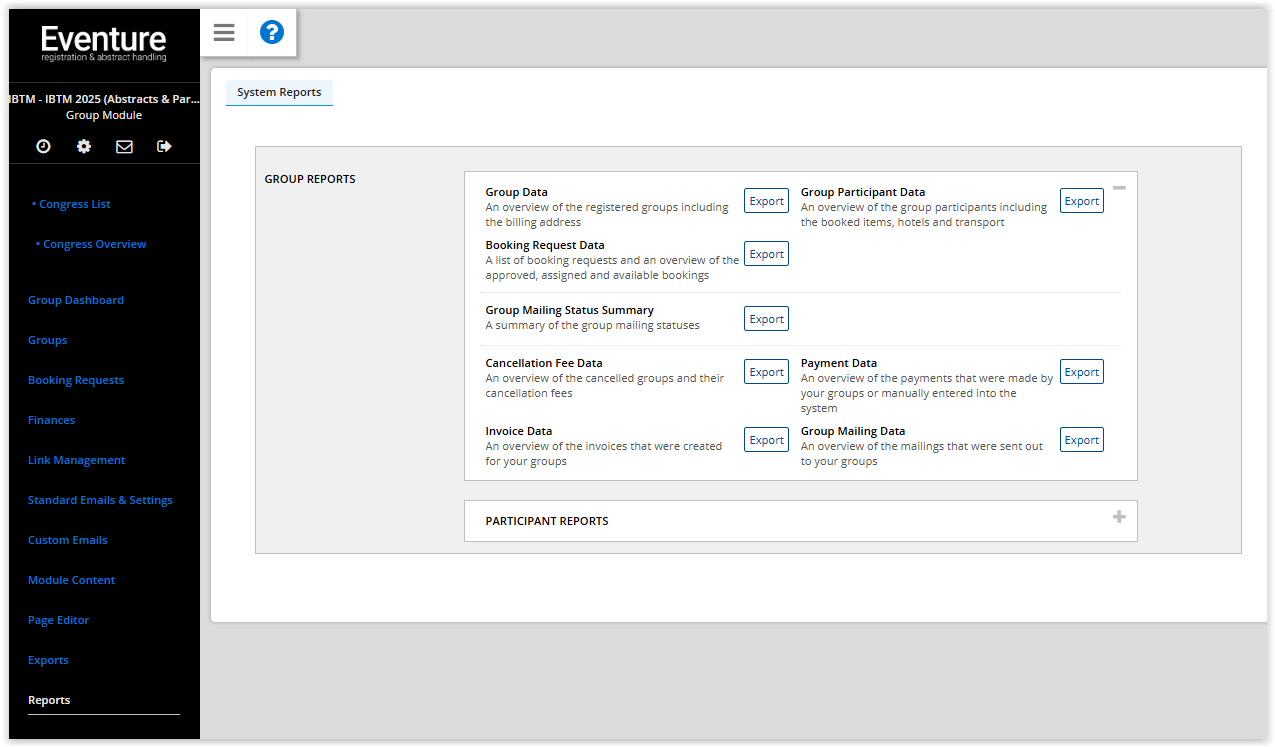
Task: Select Reports in the sidebar menu
Action: tap(49, 699)
